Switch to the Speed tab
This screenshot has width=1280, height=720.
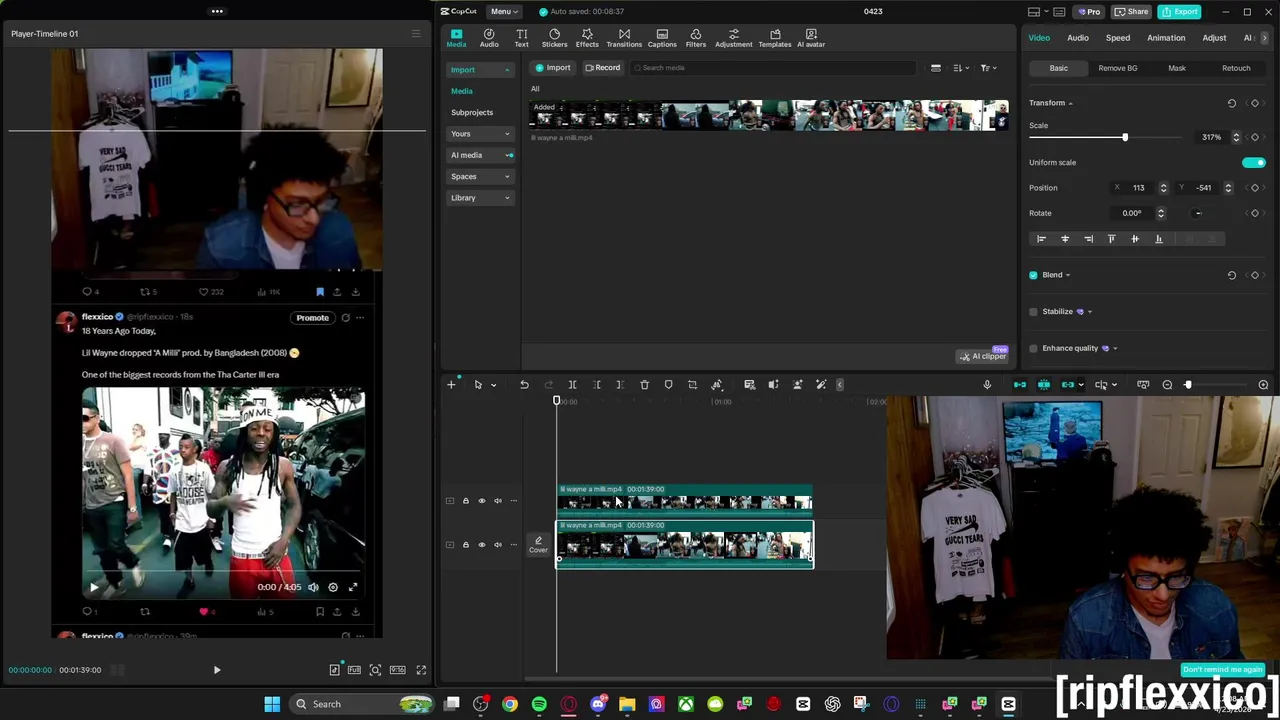[x=1118, y=38]
